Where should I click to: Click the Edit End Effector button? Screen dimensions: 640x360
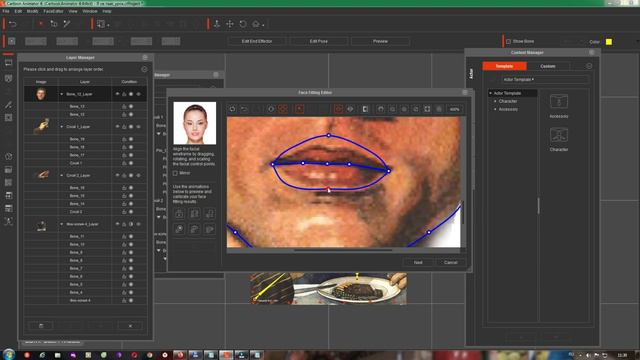click(x=257, y=41)
